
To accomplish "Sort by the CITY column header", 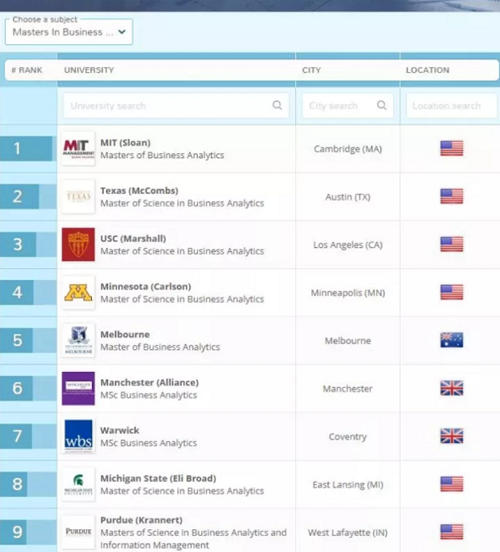I will click(312, 70).
